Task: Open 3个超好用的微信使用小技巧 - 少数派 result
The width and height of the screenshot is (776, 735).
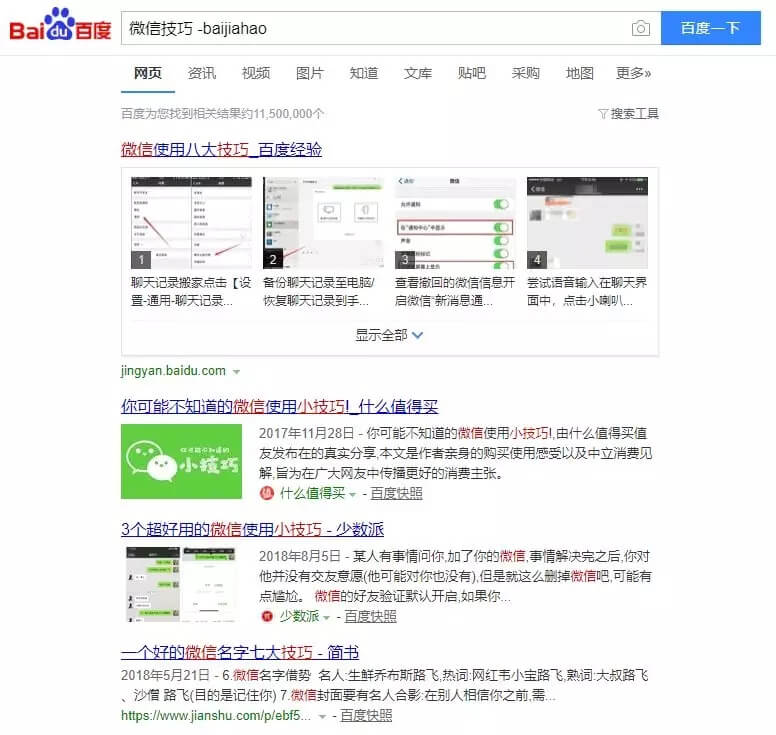Action: tap(252, 529)
